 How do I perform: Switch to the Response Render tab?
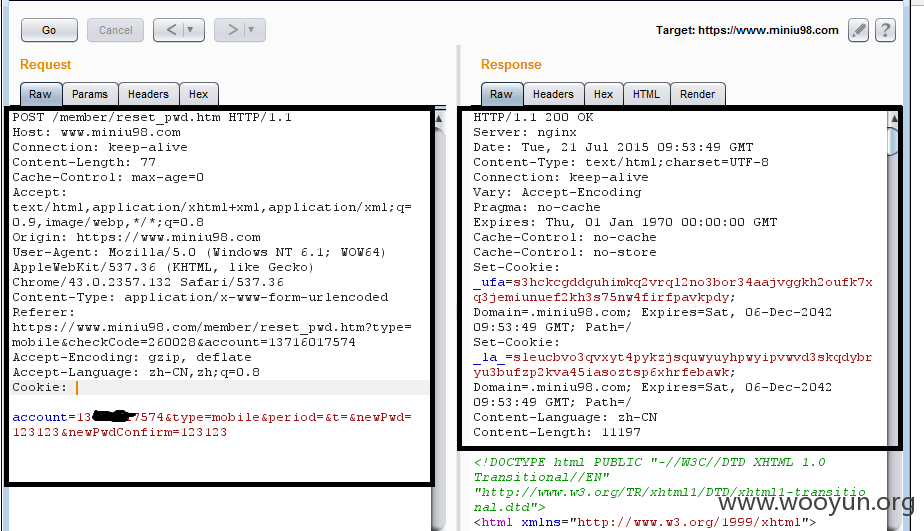pyautogui.click(x=697, y=94)
